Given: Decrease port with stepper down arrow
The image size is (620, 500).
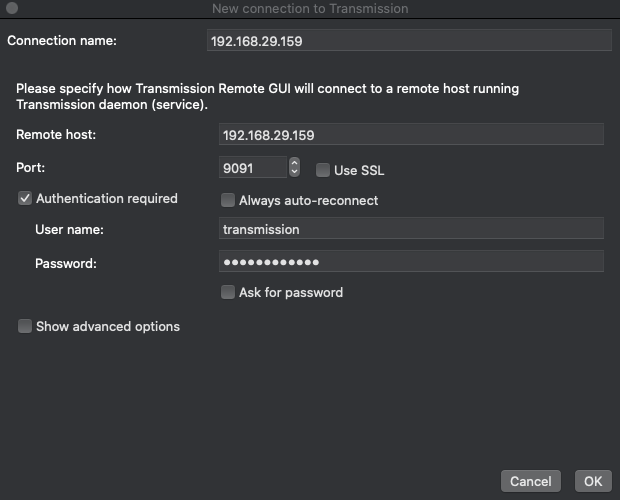Looking at the screenshot, I should (294, 172).
